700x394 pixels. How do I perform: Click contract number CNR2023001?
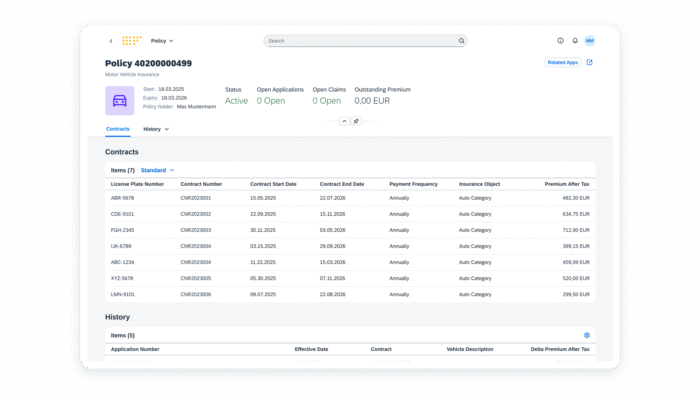pos(196,198)
